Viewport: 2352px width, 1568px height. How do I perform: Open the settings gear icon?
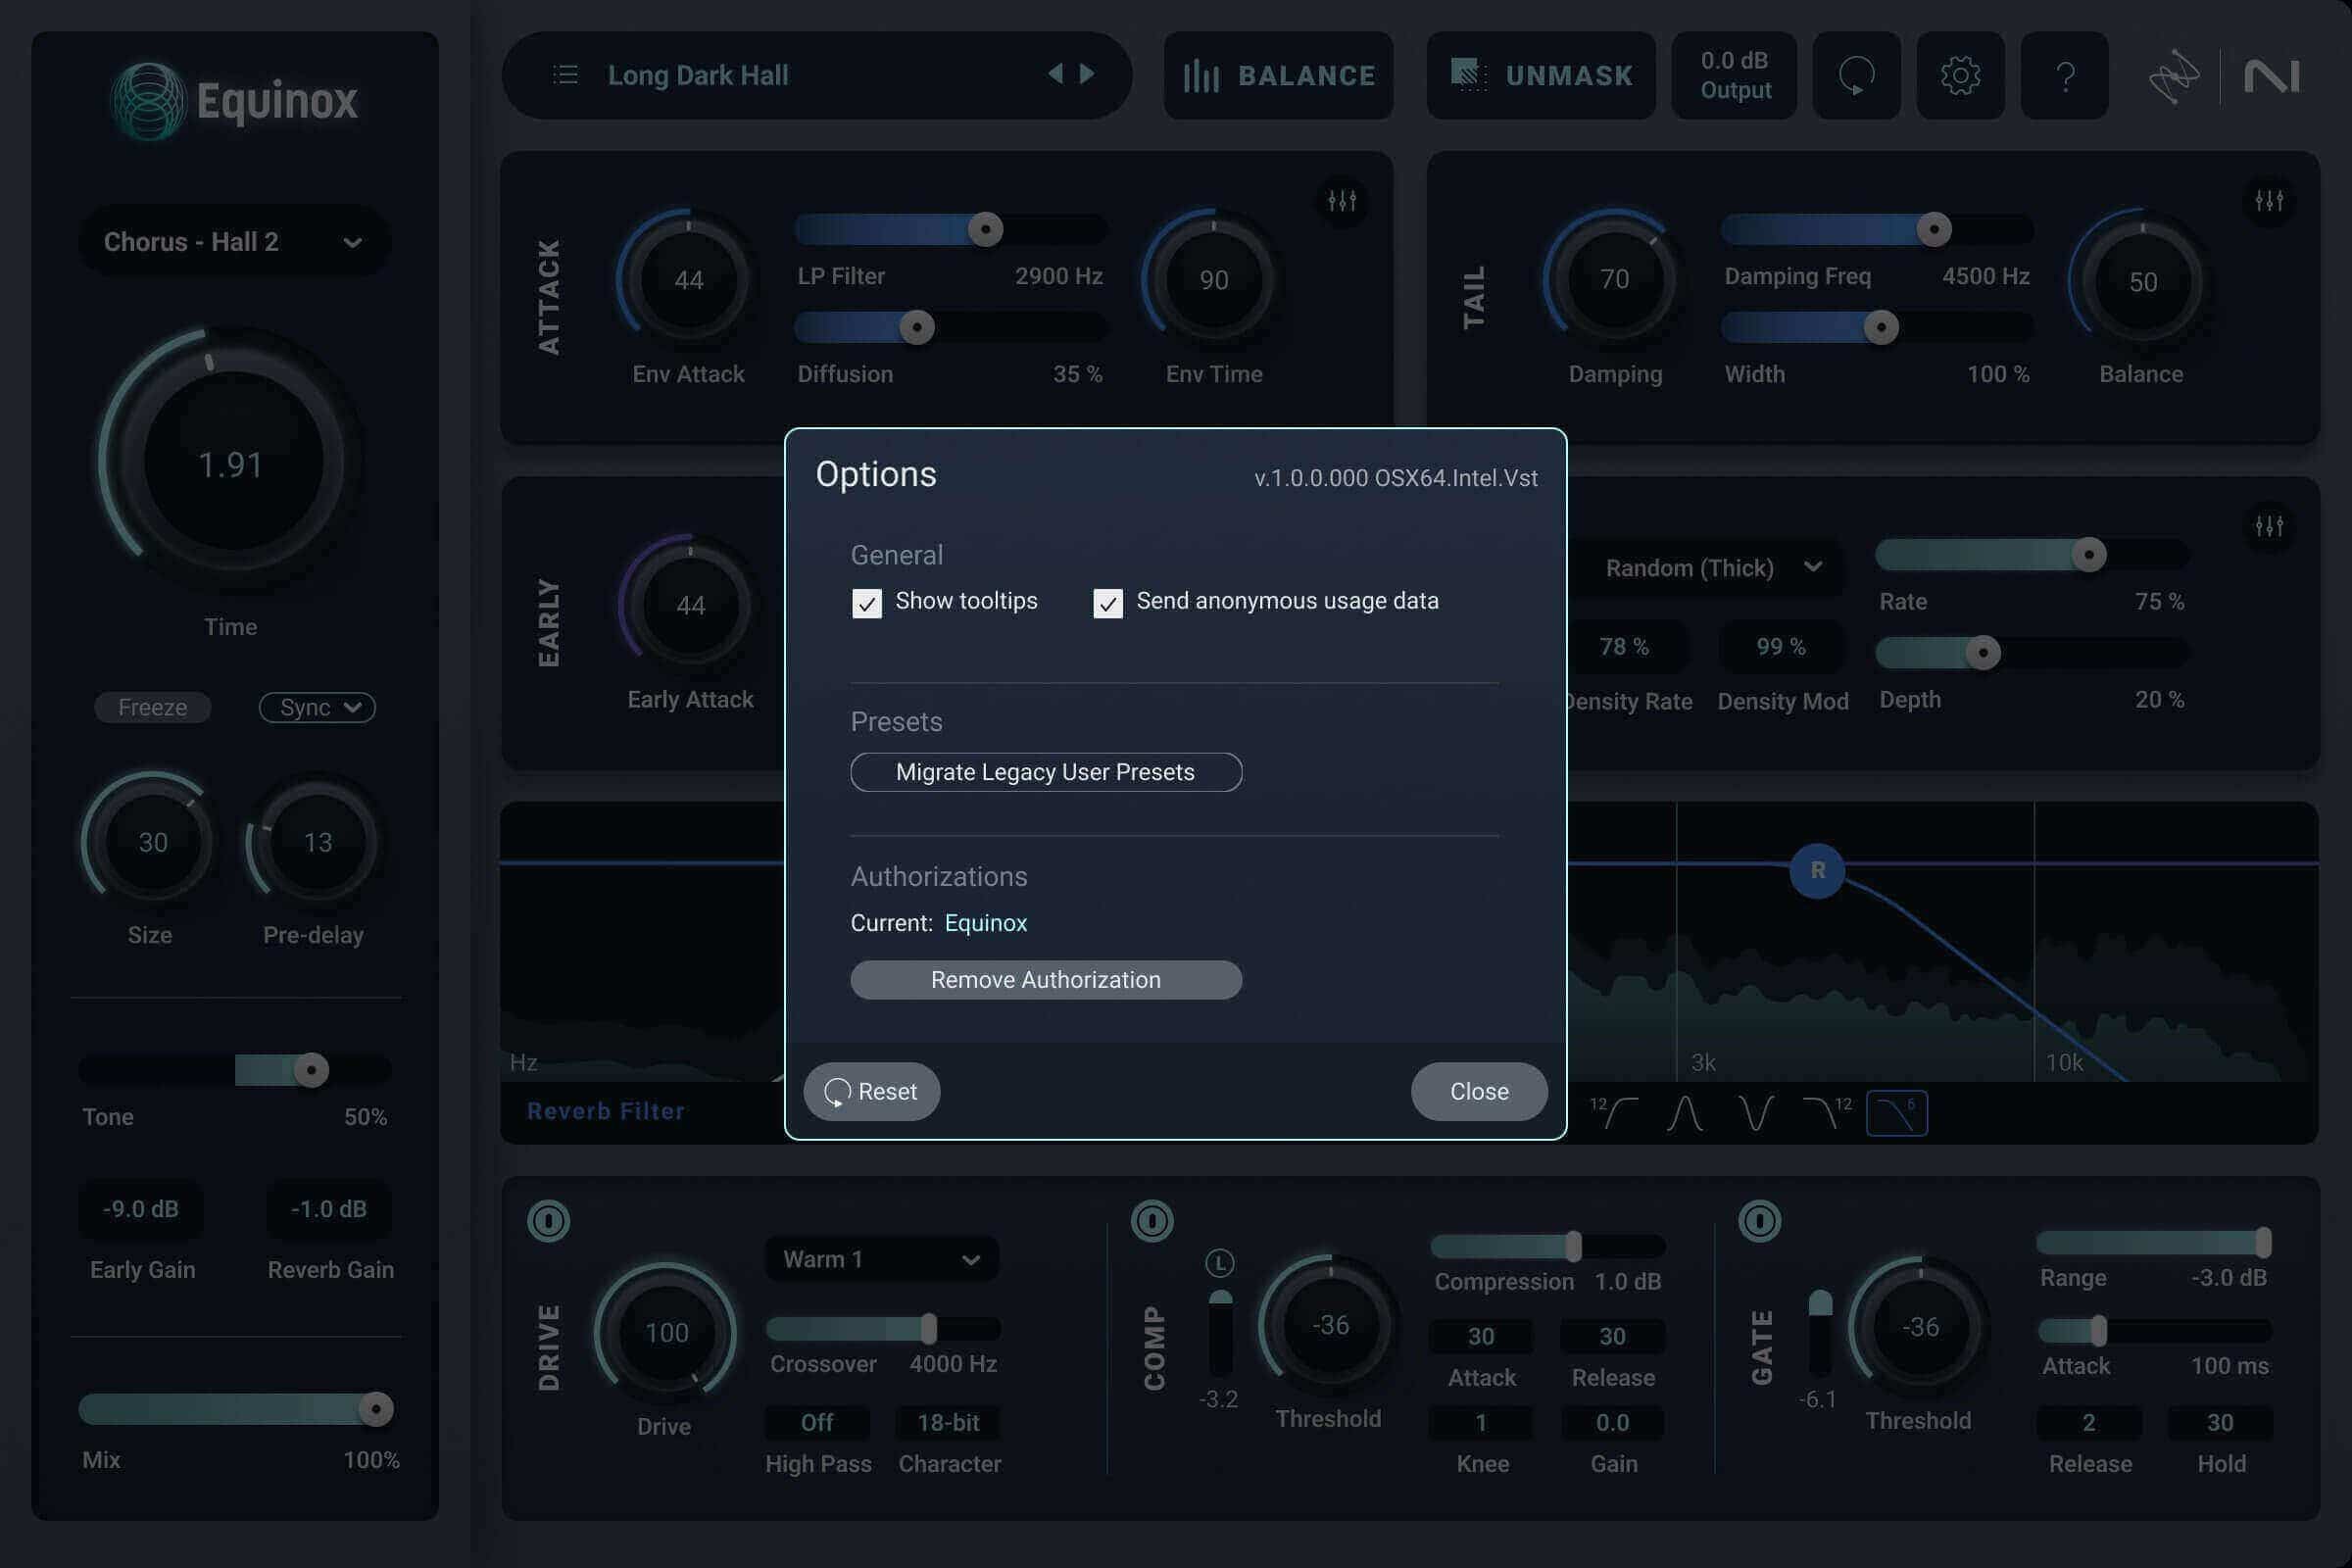point(1960,75)
